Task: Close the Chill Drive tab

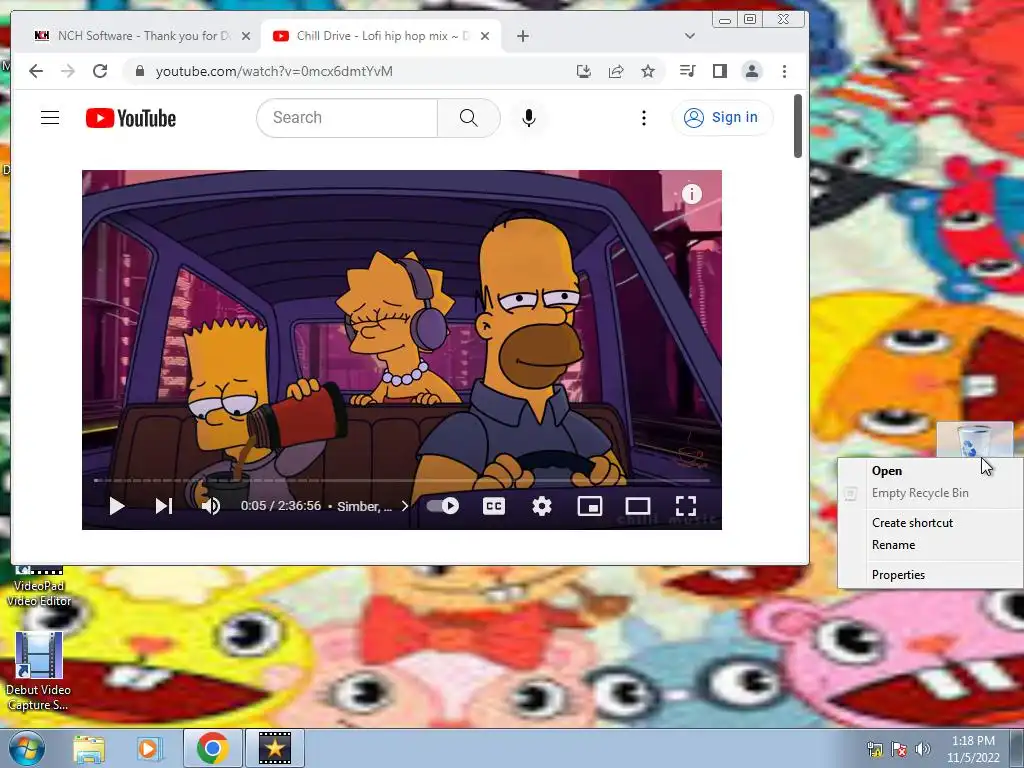Action: tap(485, 36)
